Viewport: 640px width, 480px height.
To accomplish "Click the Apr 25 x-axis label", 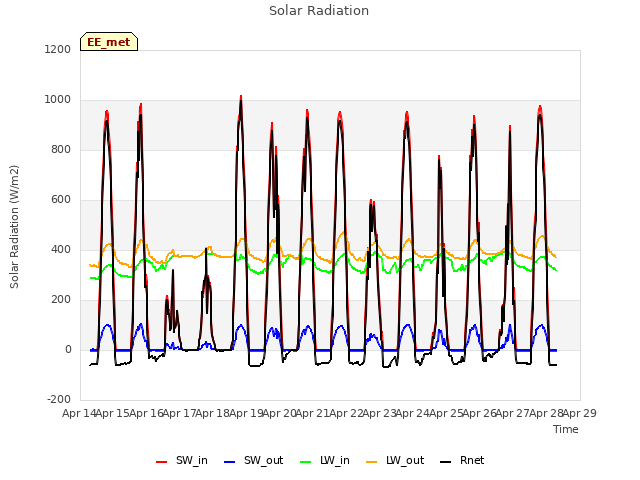I will pyautogui.click(x=446, y=413).
